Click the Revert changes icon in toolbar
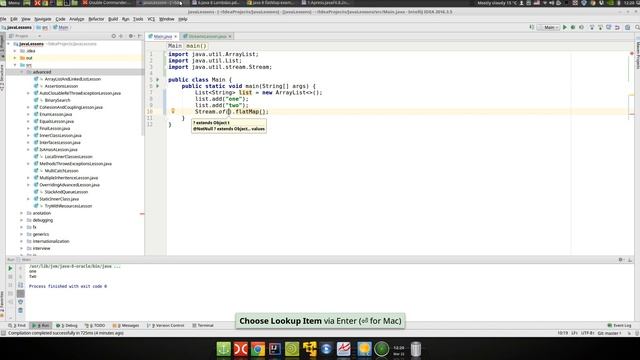Image resolution: width=640 pixels, height=360 pixels. 617,27
